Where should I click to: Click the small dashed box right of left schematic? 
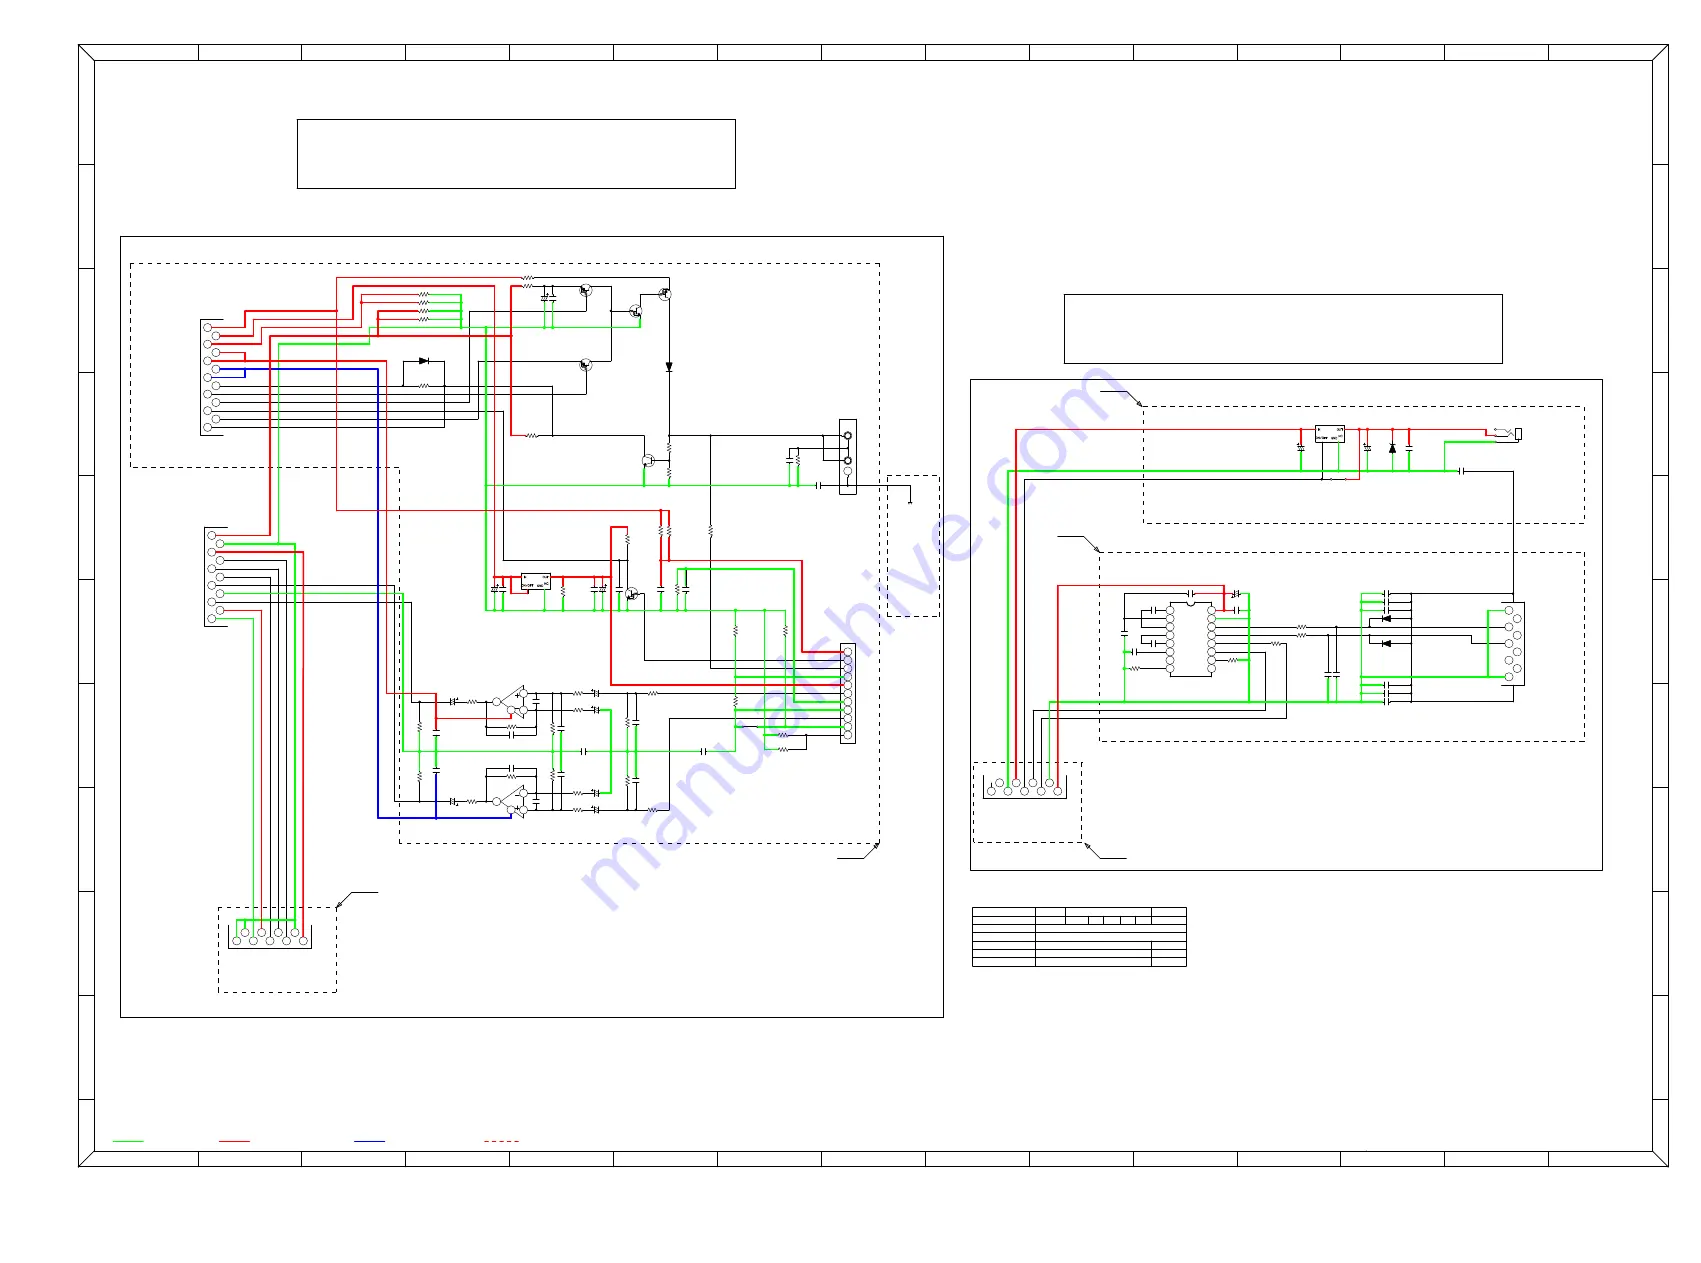(x=913, y=546)
